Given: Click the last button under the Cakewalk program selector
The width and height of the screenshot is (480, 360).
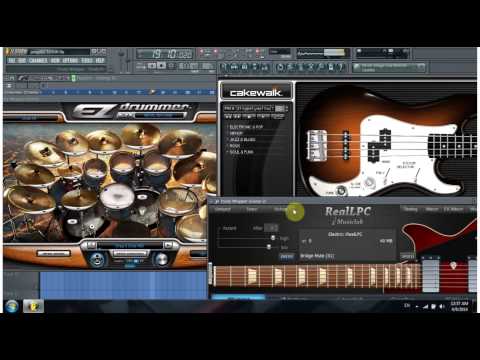Looking at the screenshot, I should [x=278, y=116].
